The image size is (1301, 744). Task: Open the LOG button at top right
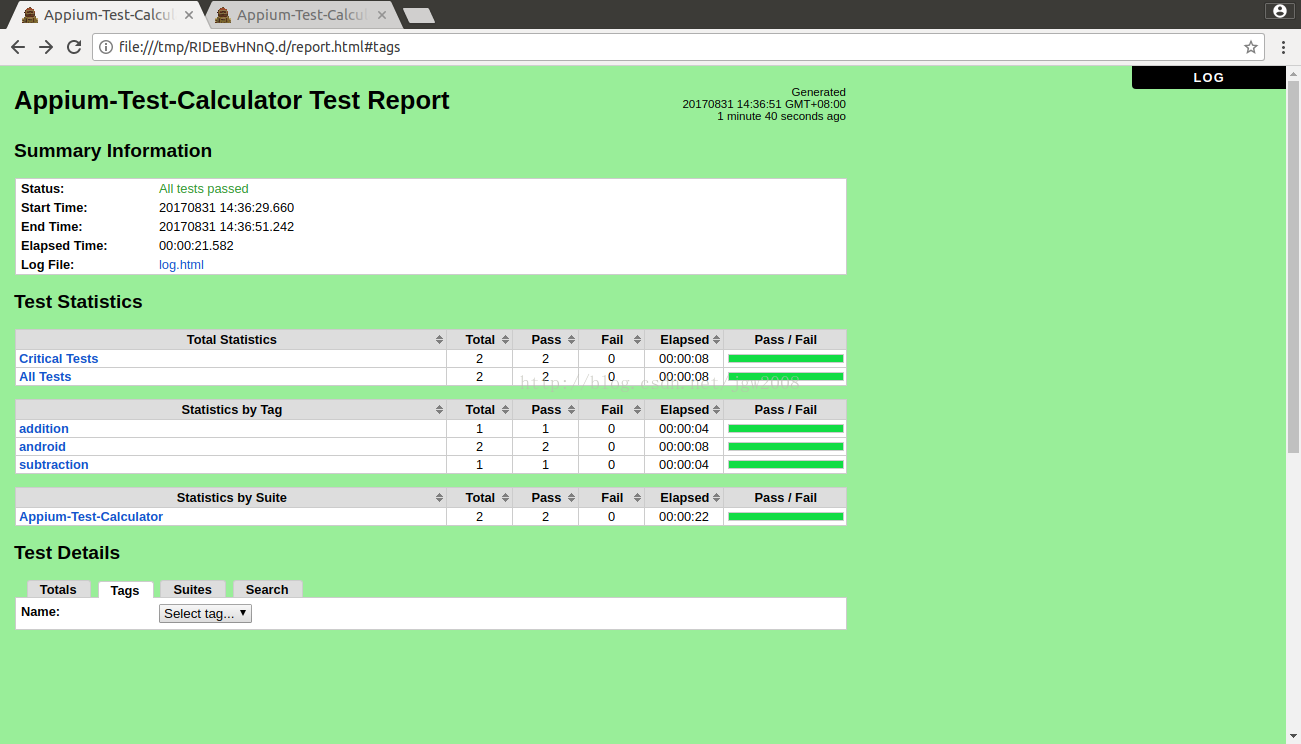click(x=1208, y=77)
